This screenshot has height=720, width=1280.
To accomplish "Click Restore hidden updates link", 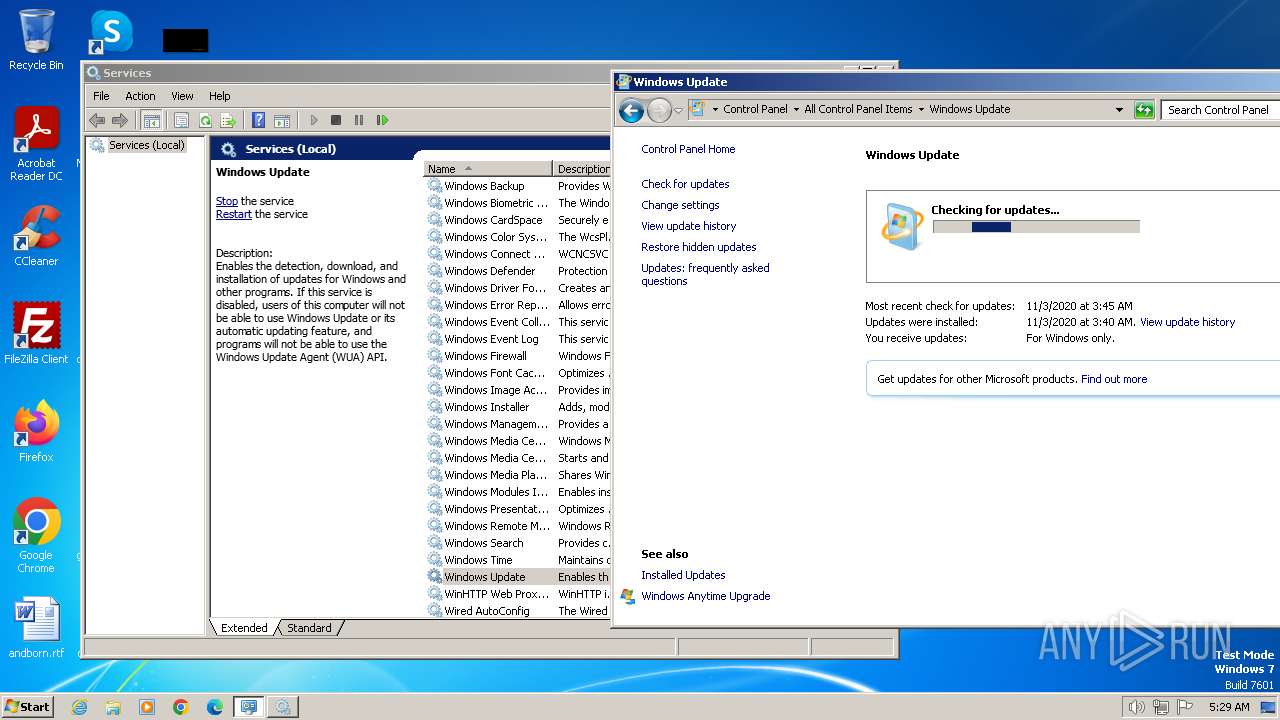I will coord(699,247).
